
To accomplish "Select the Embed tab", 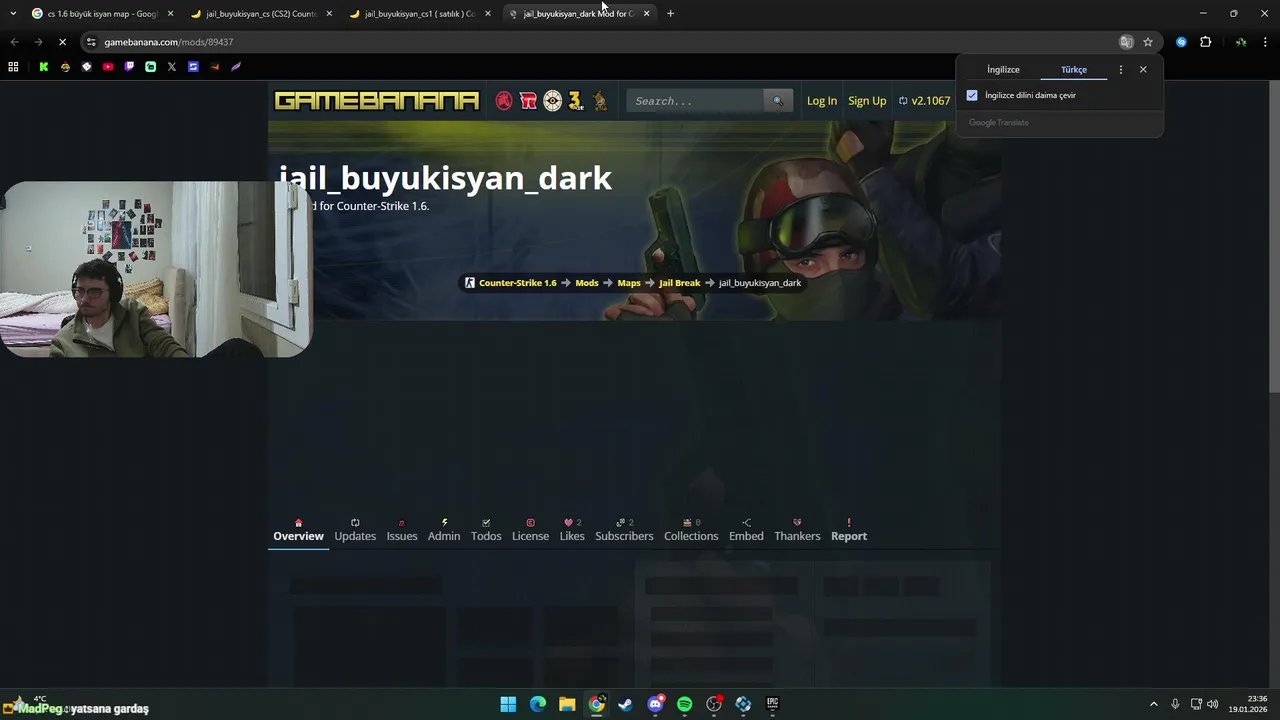I will (x=746, y=530).
